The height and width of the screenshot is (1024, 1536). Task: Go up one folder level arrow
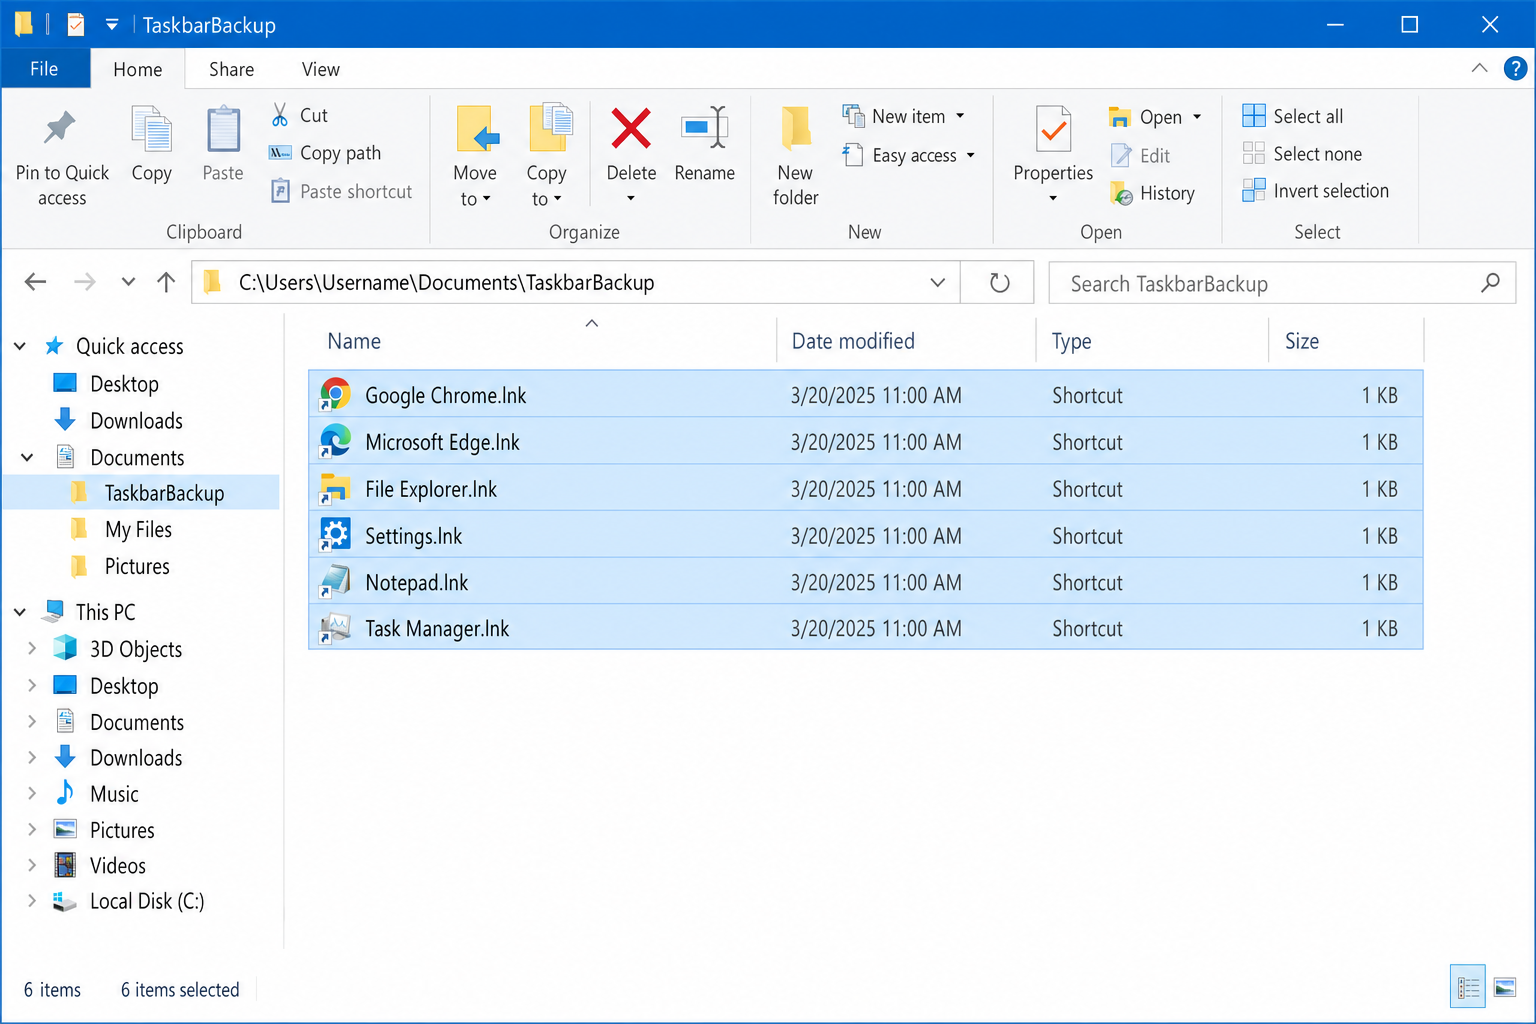coord(166,282)
